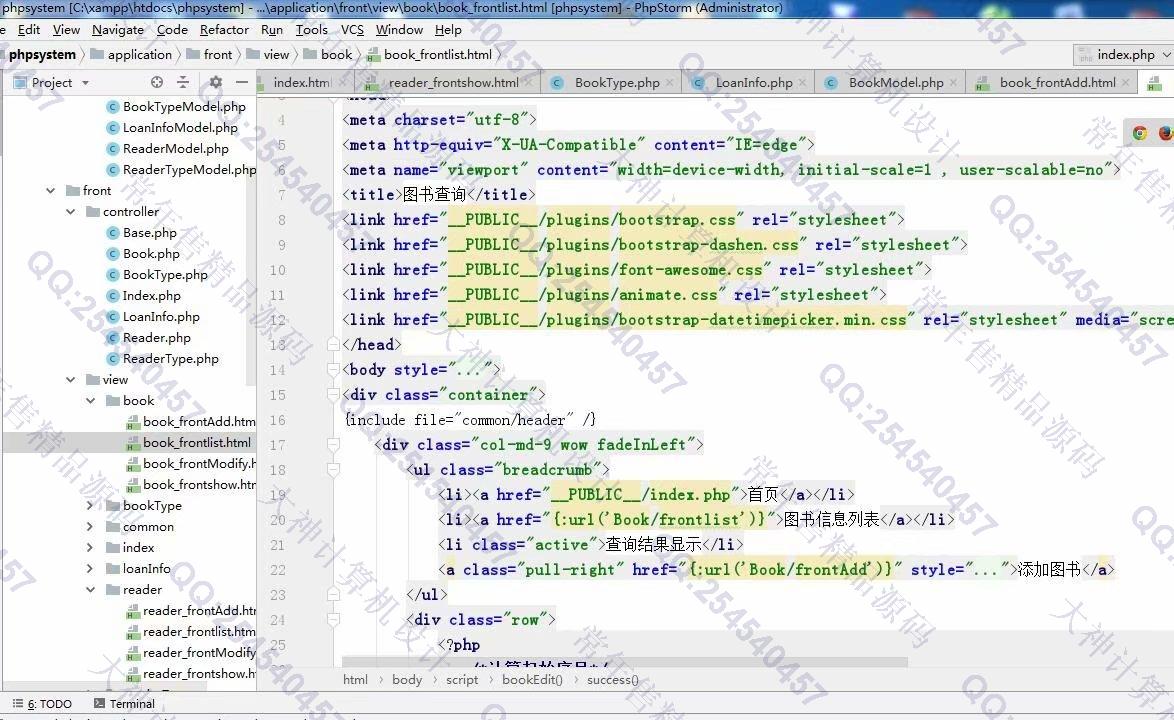Open the Terminal tool window
Viewport: 1174px width, 720px height.
(124, 704)
